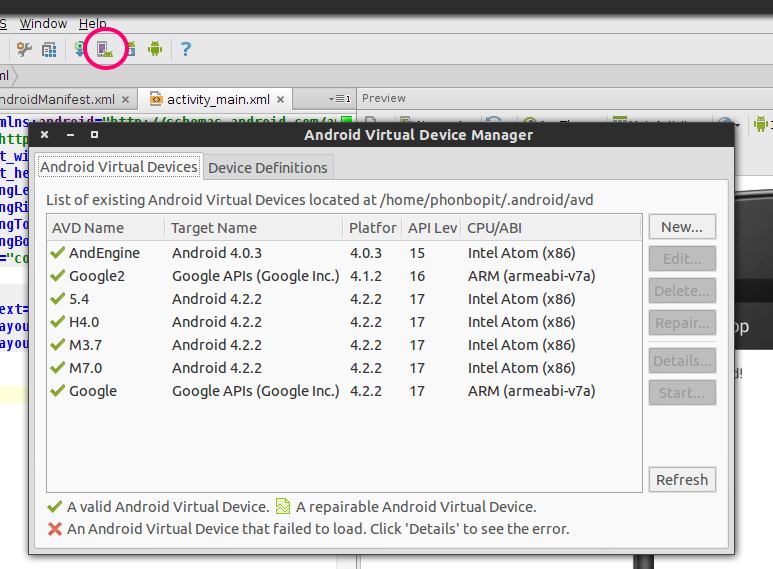The image size is (773, 569).
Task: Click the green Android robot toolbar icon
Action: click(x=155, y=49)
